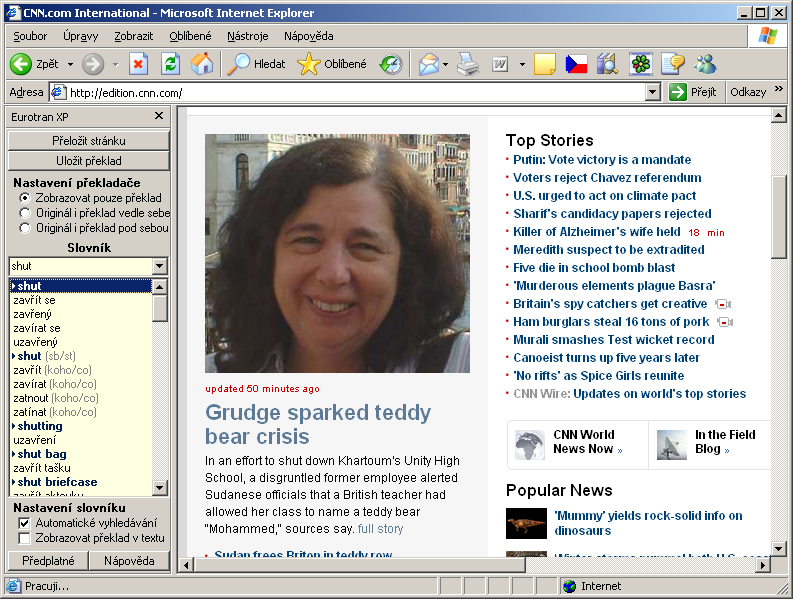Click the Přeložit stránku button
The width and height of the screenshot is (793, 599).
pos(89,141)
